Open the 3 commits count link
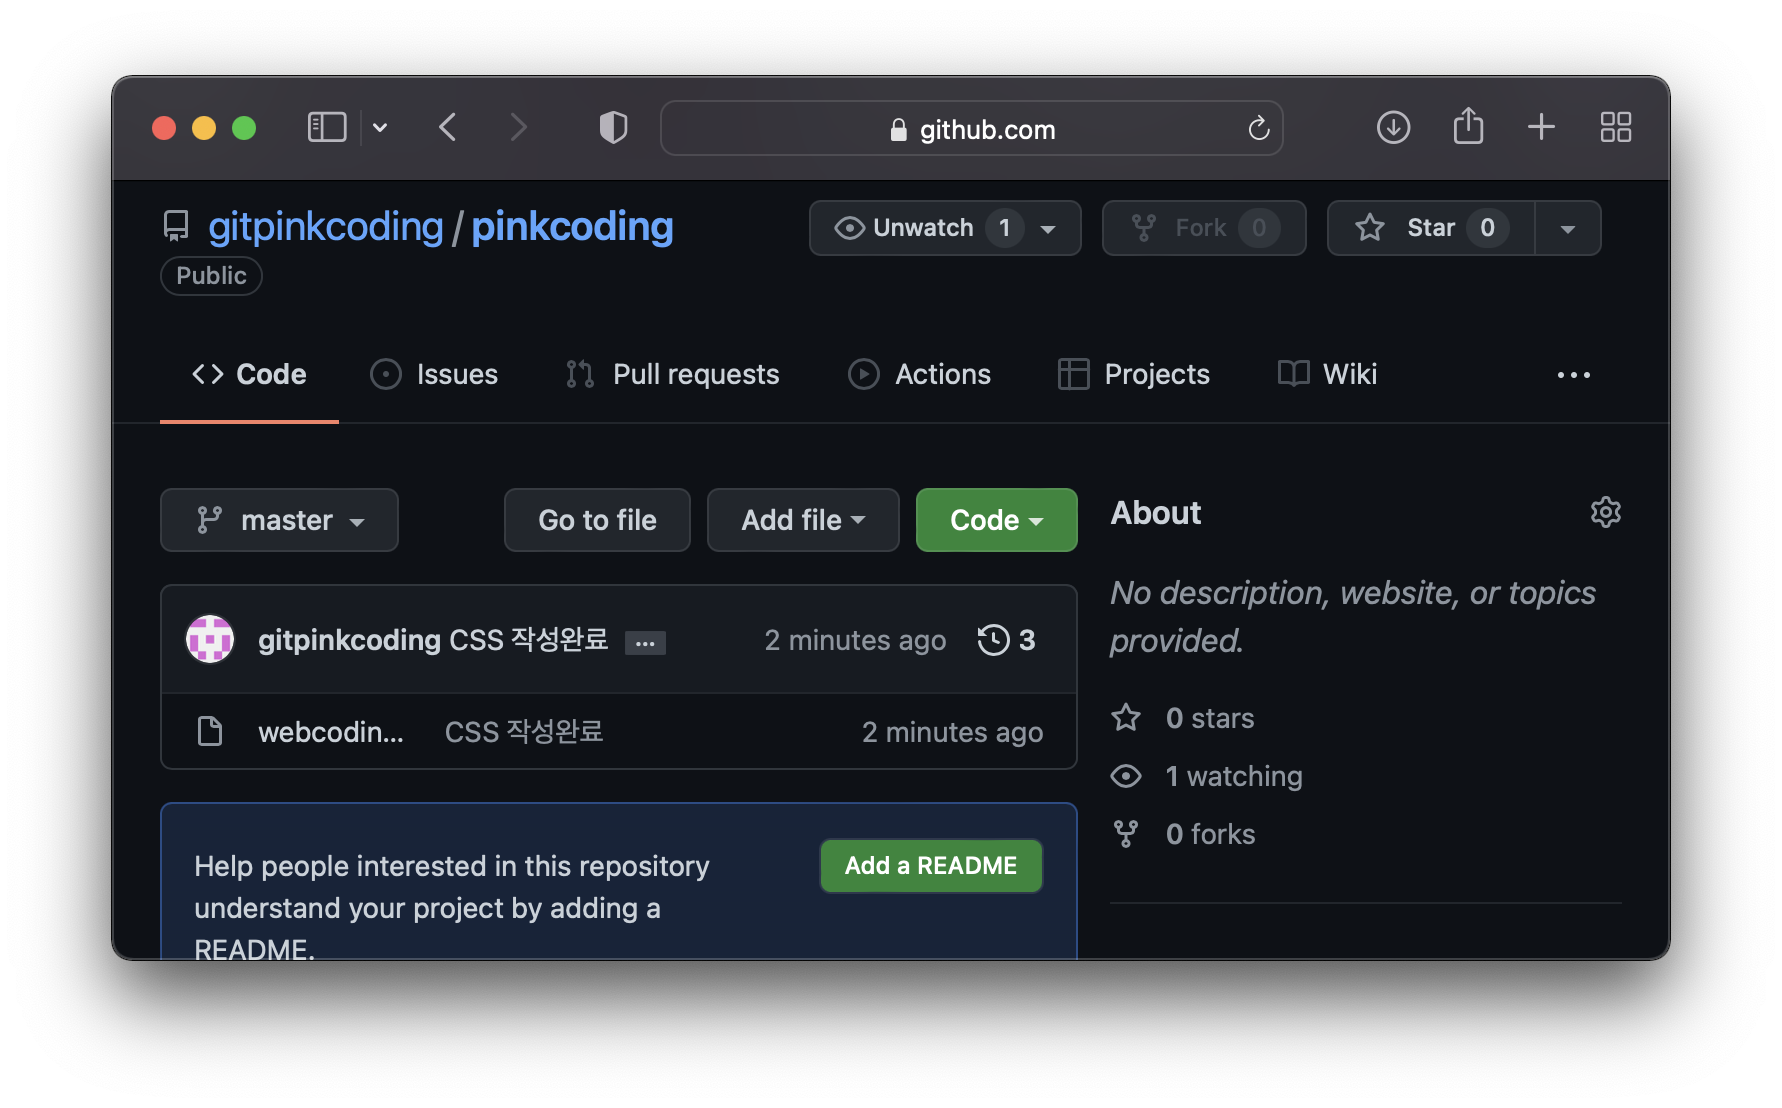The image size is (1782, 1108). pyautogui.click(x=1026, y=640)
